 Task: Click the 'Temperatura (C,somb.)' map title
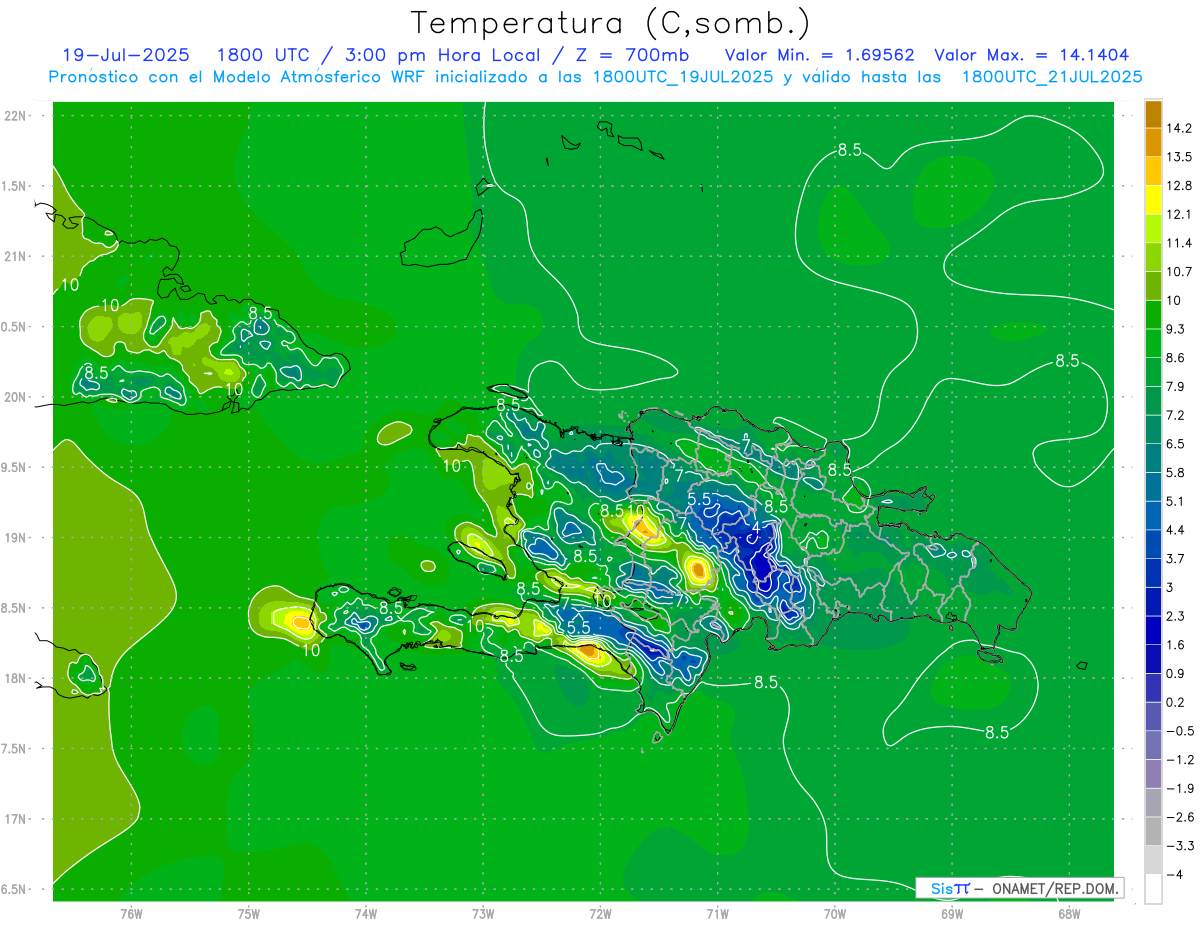pos(610,22)
